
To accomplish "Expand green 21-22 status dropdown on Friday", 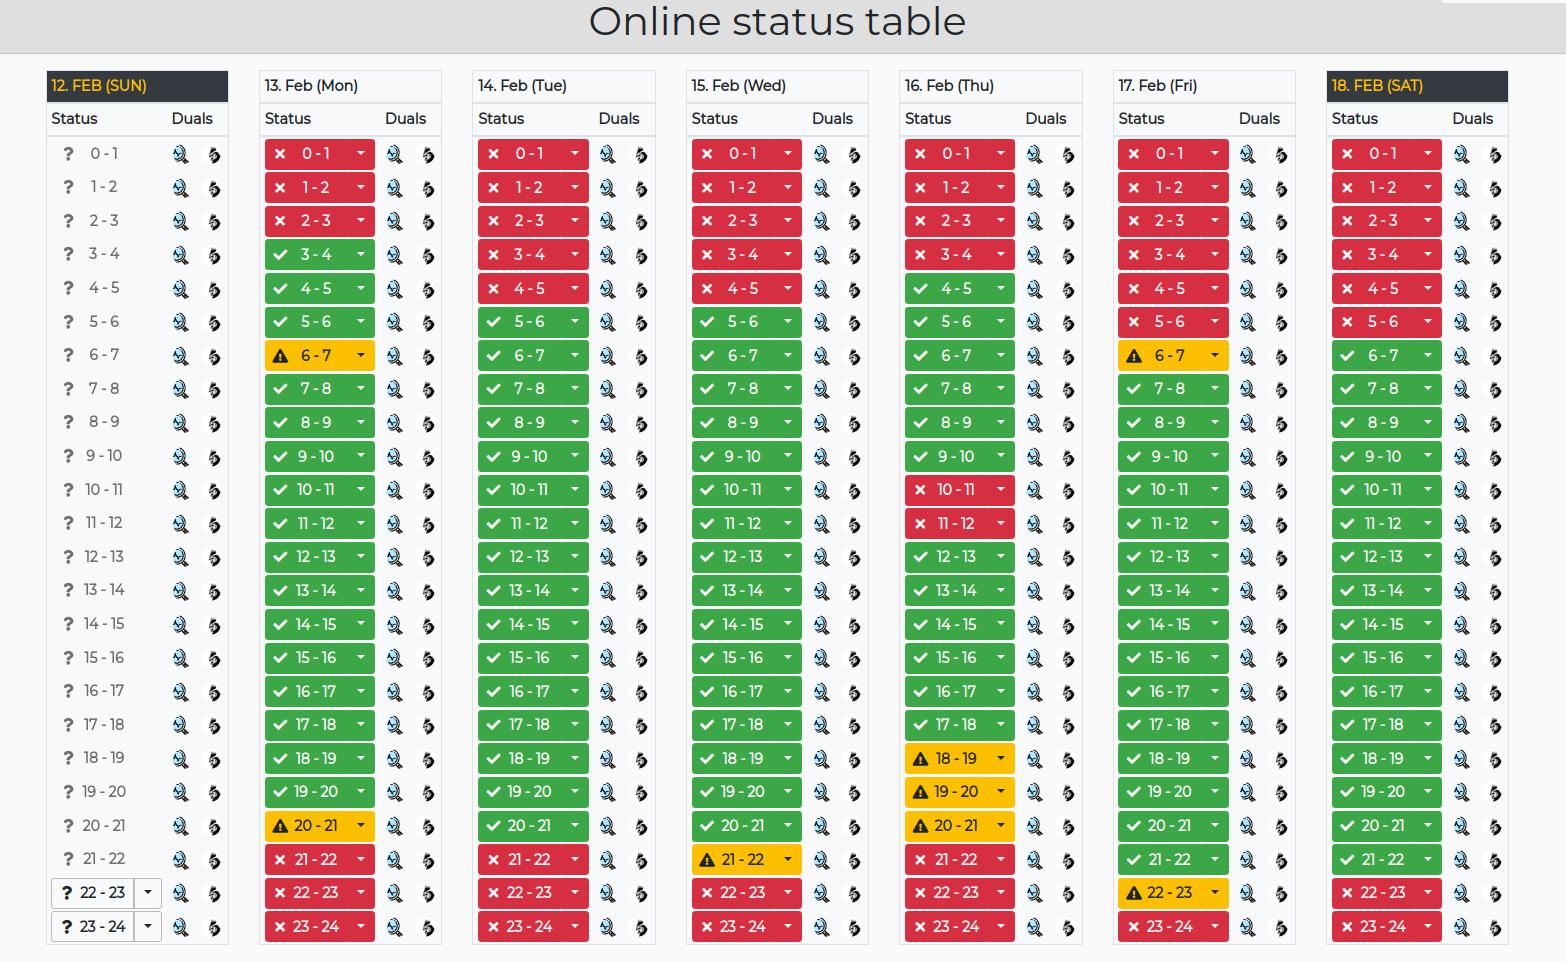I will (x=1215, y=860).
